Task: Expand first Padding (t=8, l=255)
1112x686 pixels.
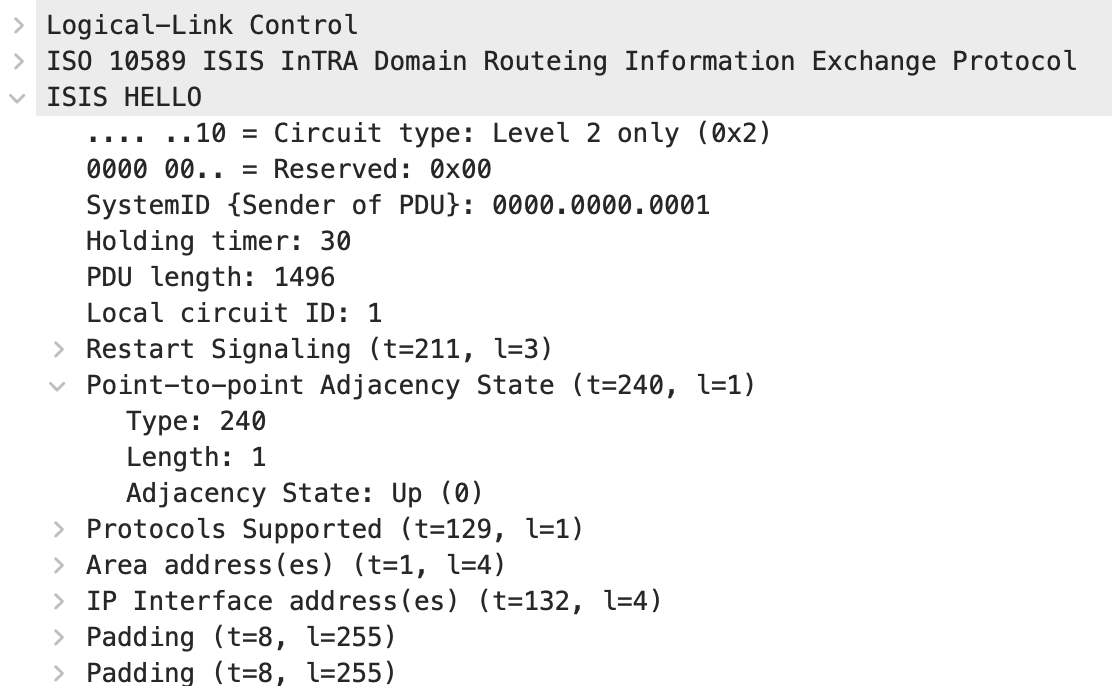Action: coord(60,637)
